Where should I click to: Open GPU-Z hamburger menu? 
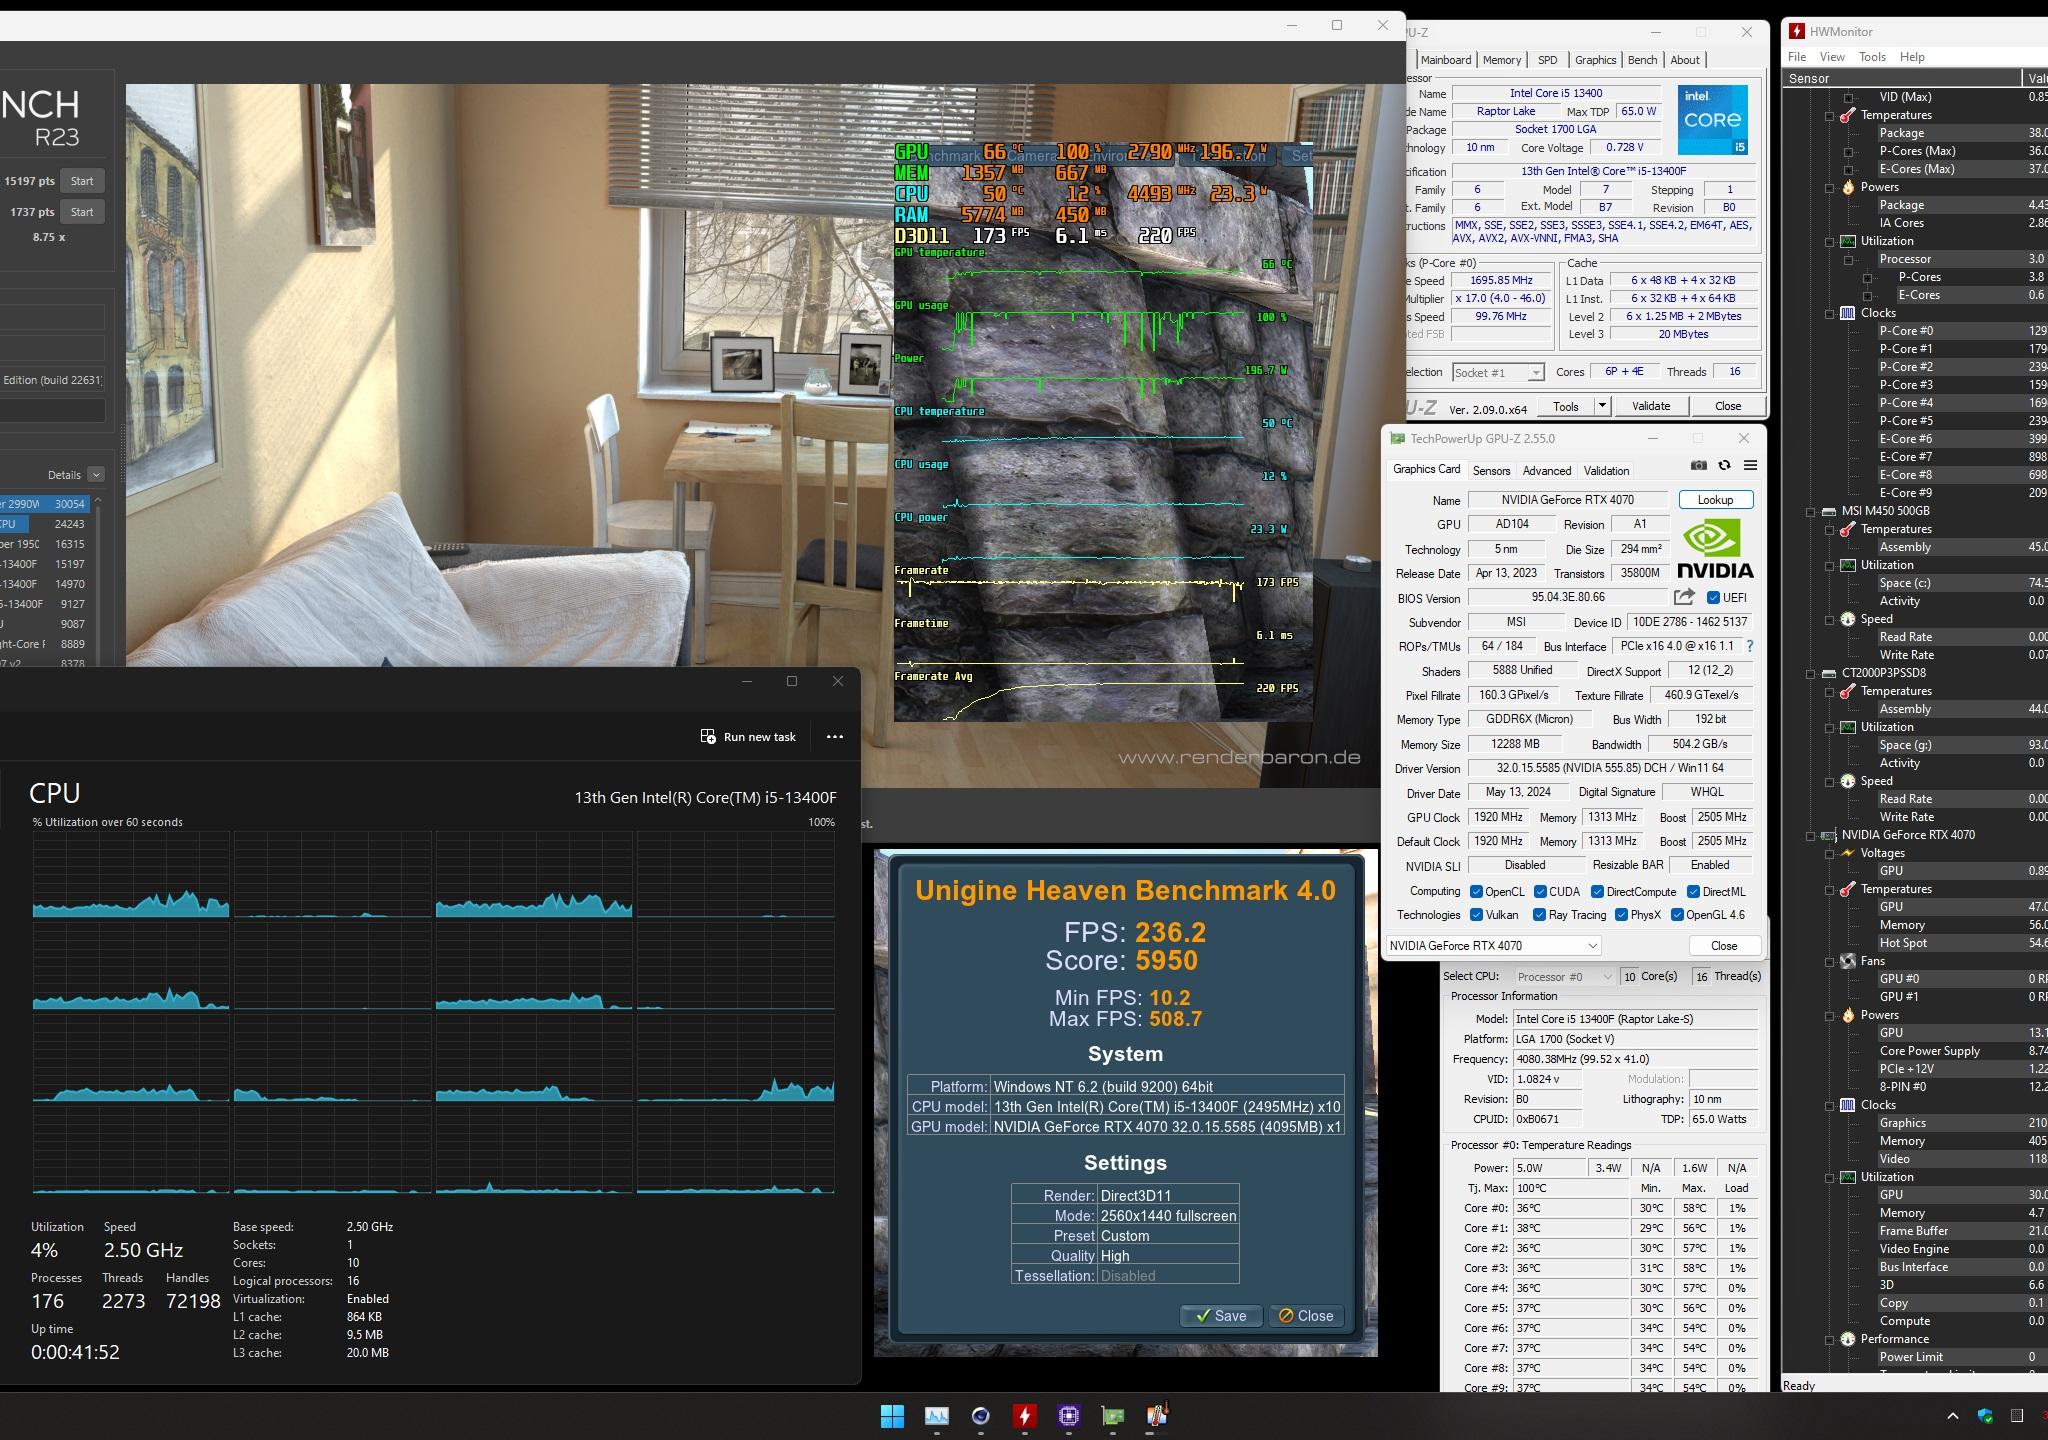click(x=1750, y=465)
